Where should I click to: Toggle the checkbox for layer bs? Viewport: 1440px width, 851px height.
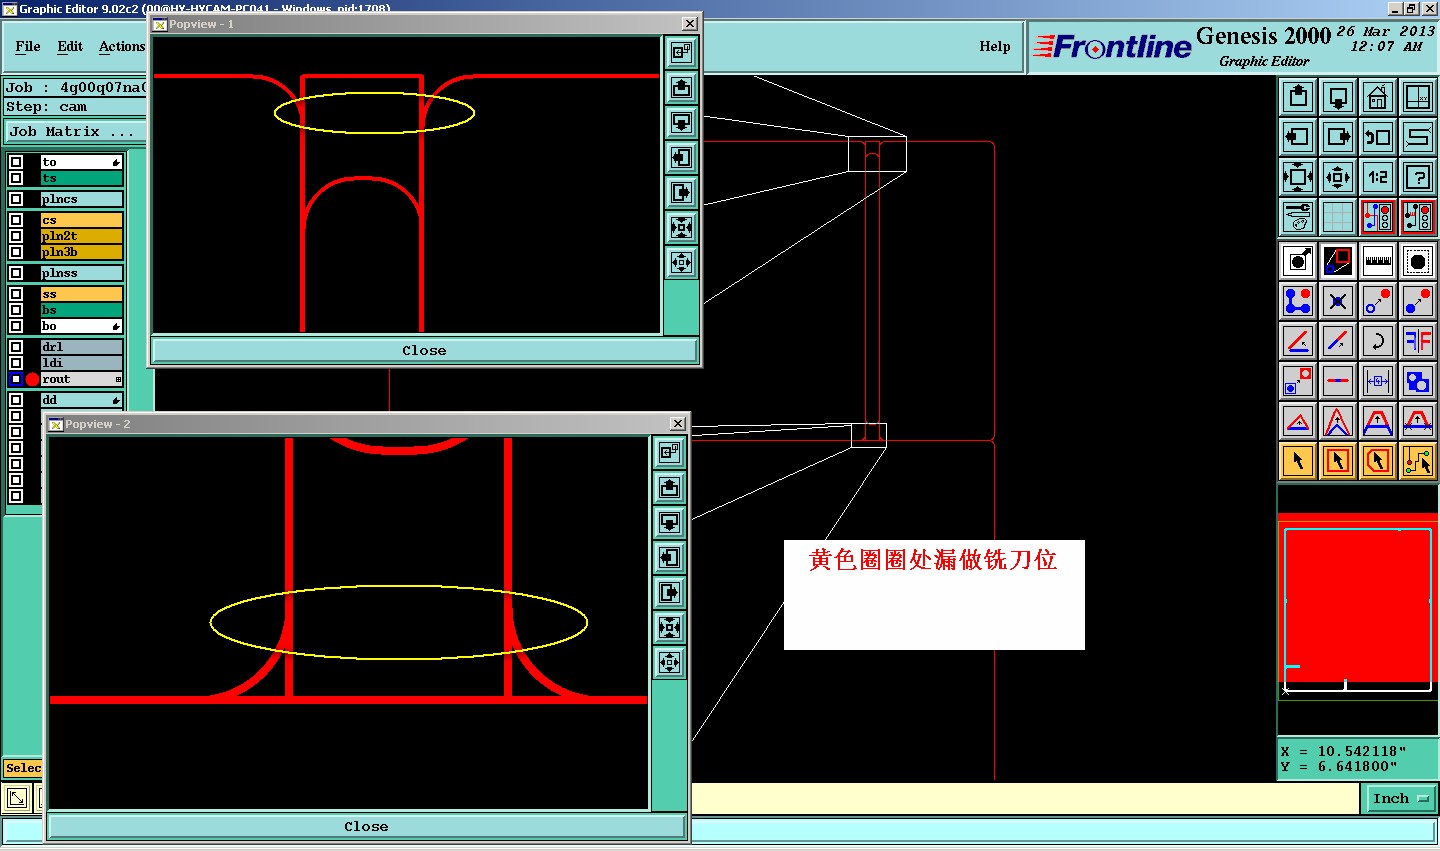click(16, 310)
